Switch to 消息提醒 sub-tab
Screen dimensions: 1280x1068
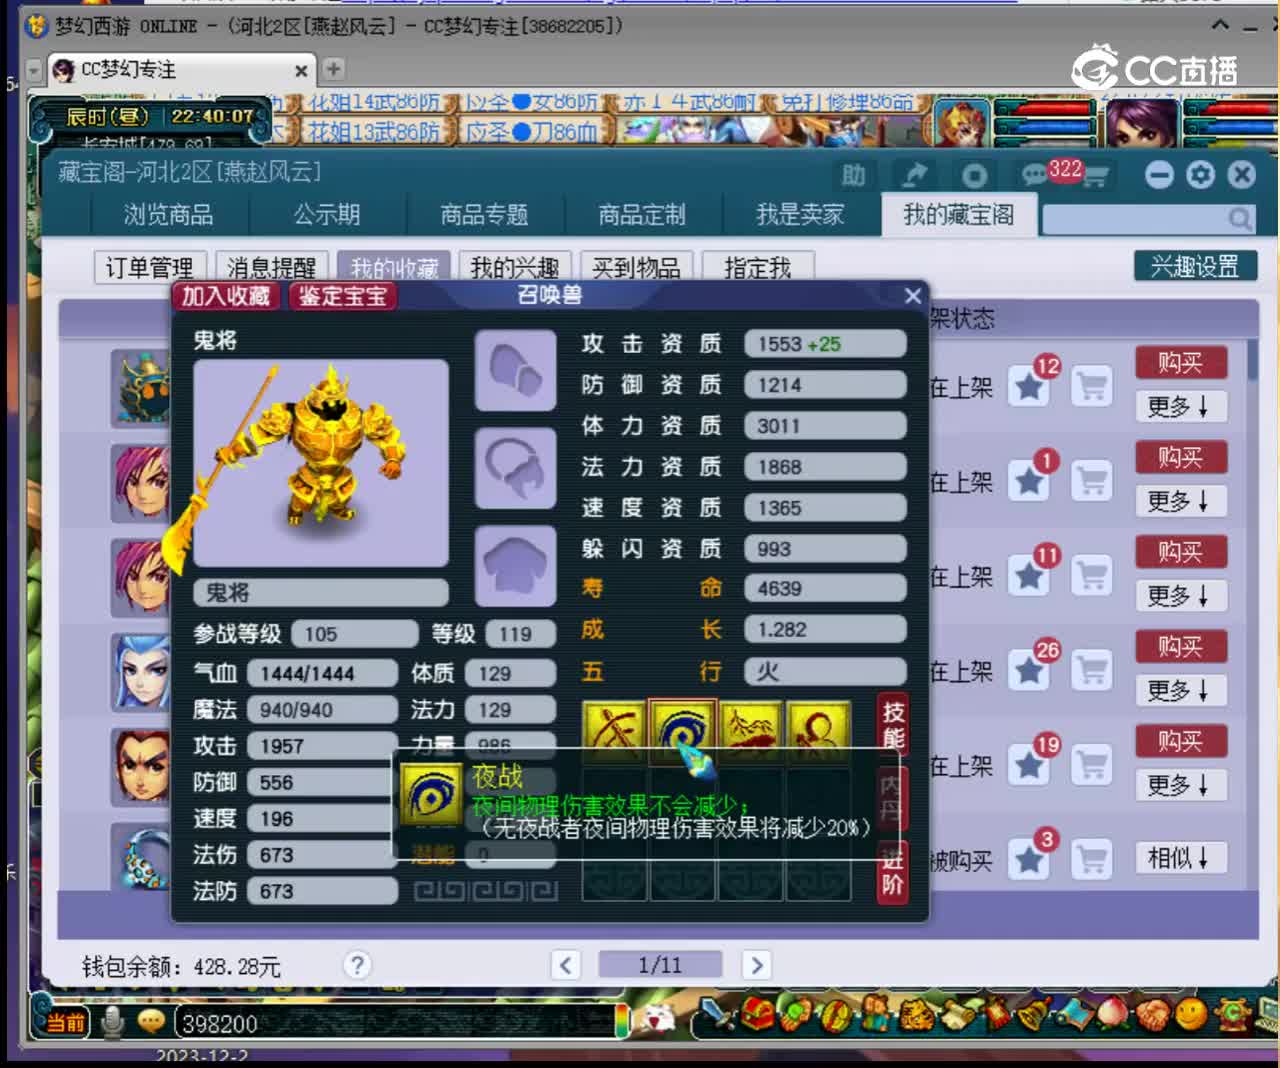click(x=271, y=267)
